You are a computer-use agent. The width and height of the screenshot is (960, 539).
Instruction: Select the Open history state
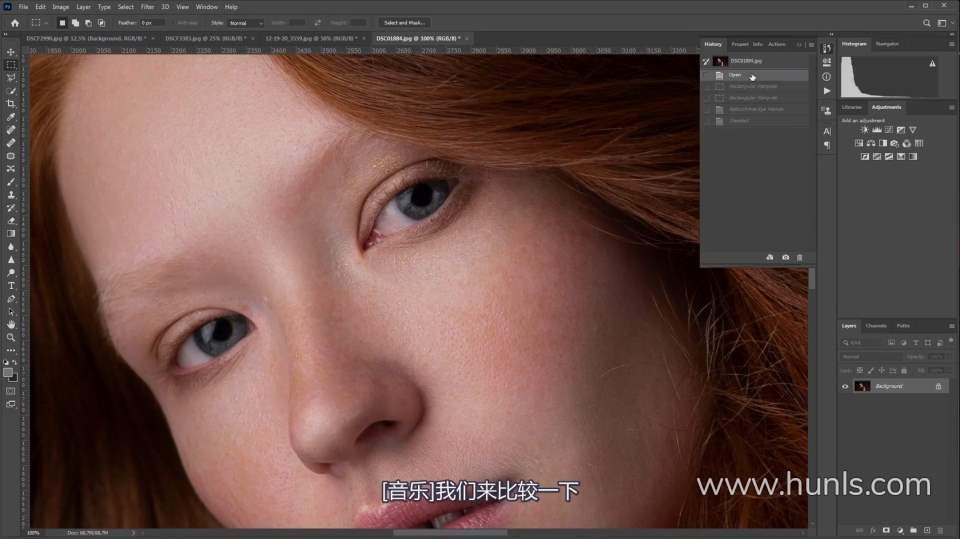point(755,75)
